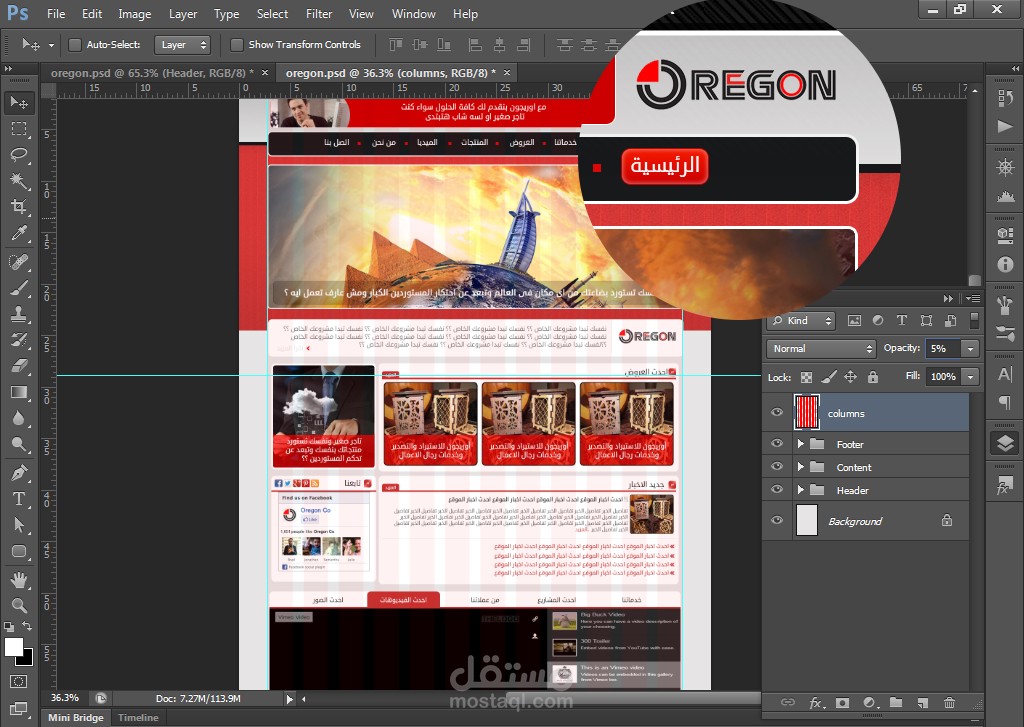The image size is (1024, 727).
Task: Hide the Content group
Action: [776, 466]
